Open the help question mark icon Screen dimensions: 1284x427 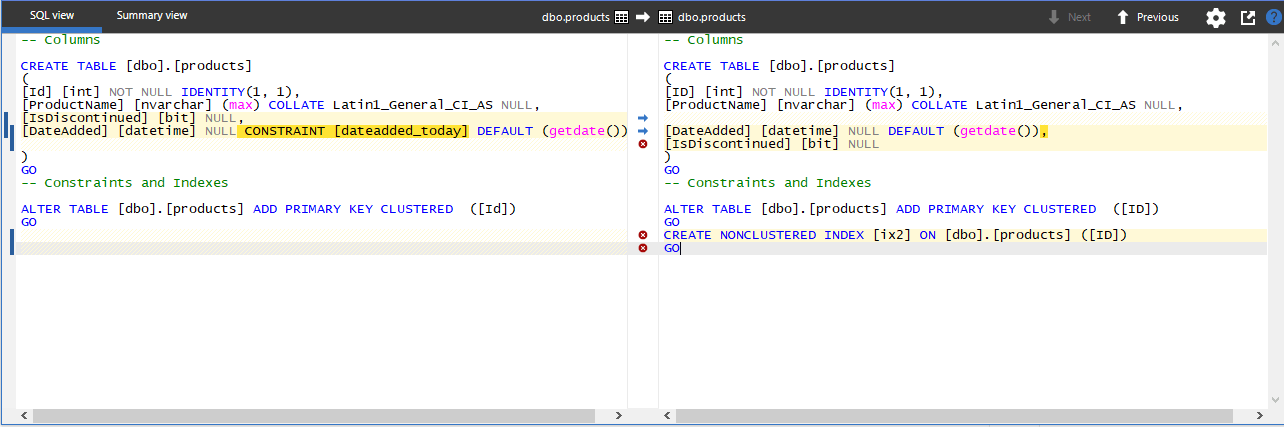[x=1273, y=17]
